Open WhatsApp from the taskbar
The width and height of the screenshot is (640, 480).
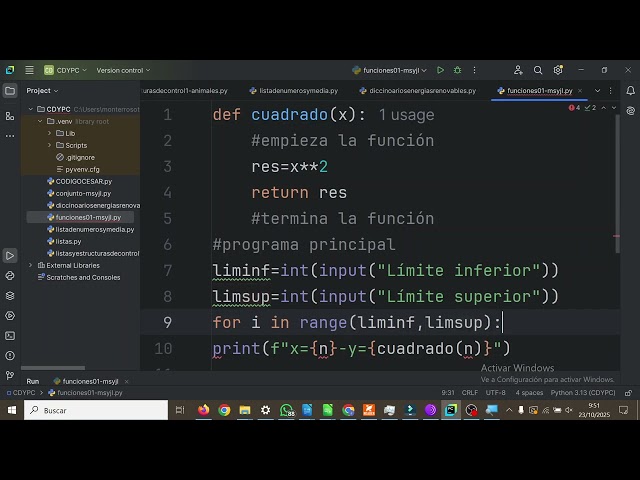[x=287, y=410]
